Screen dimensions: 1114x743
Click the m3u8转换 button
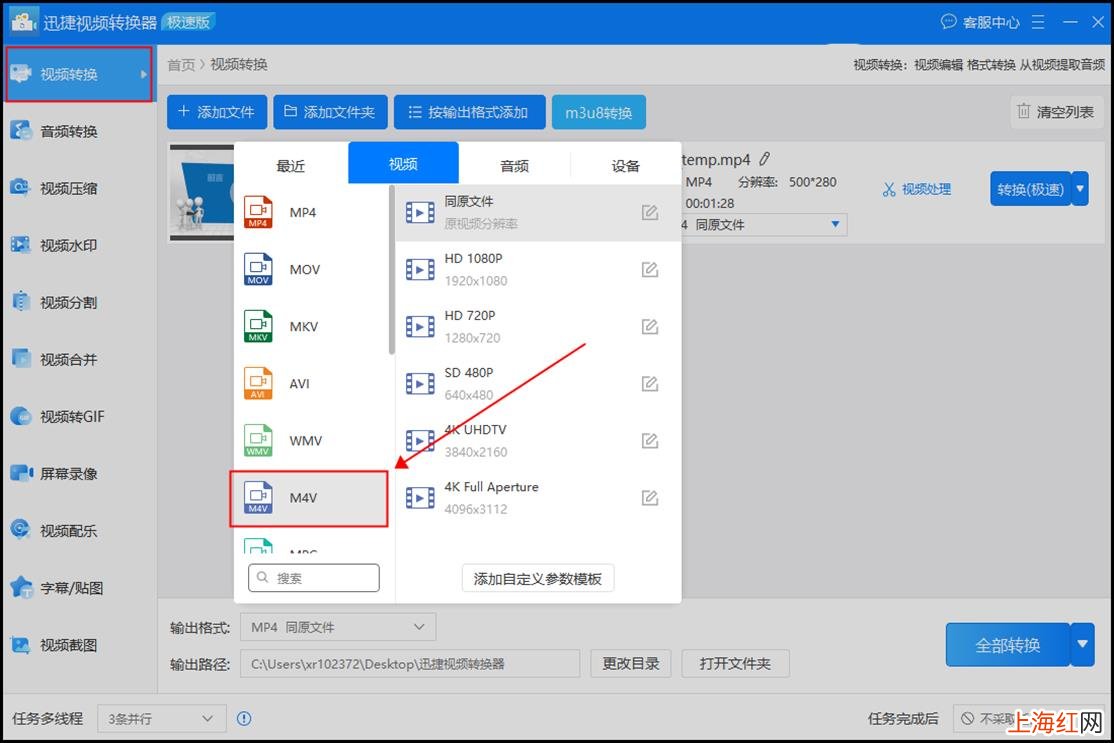click(599, 112)
